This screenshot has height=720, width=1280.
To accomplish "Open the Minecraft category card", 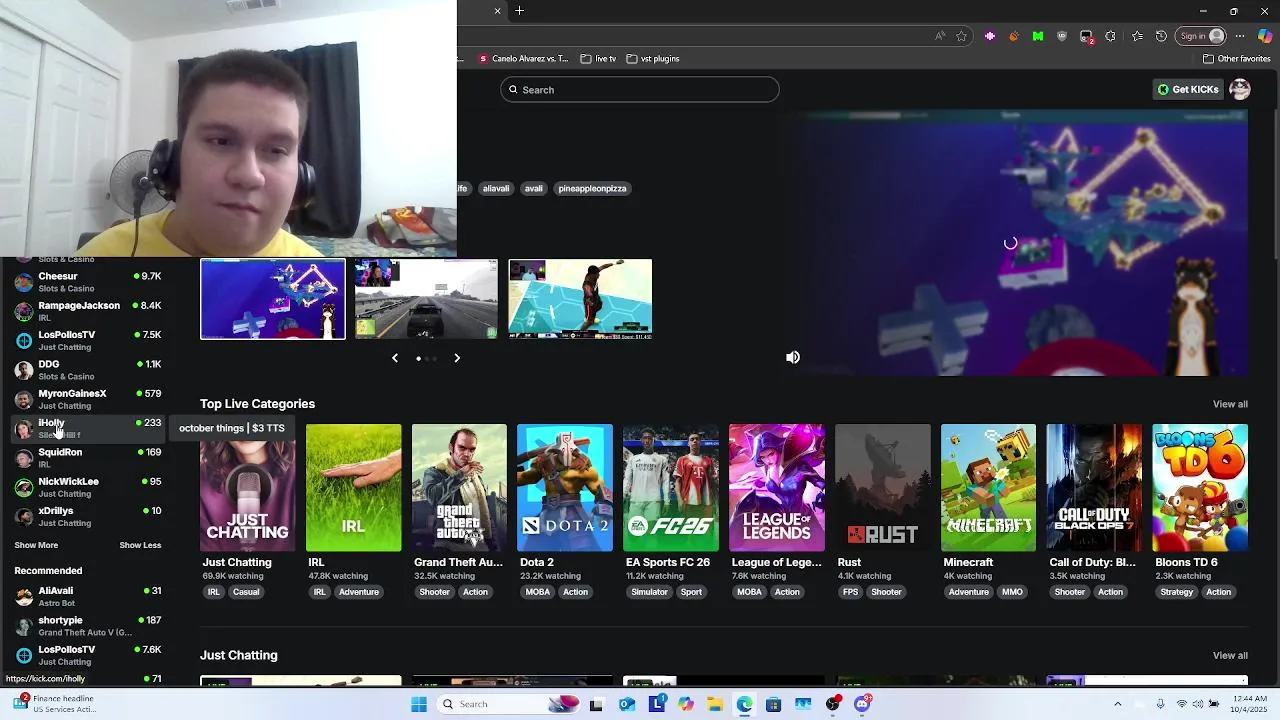I will [x=988, y=488].
